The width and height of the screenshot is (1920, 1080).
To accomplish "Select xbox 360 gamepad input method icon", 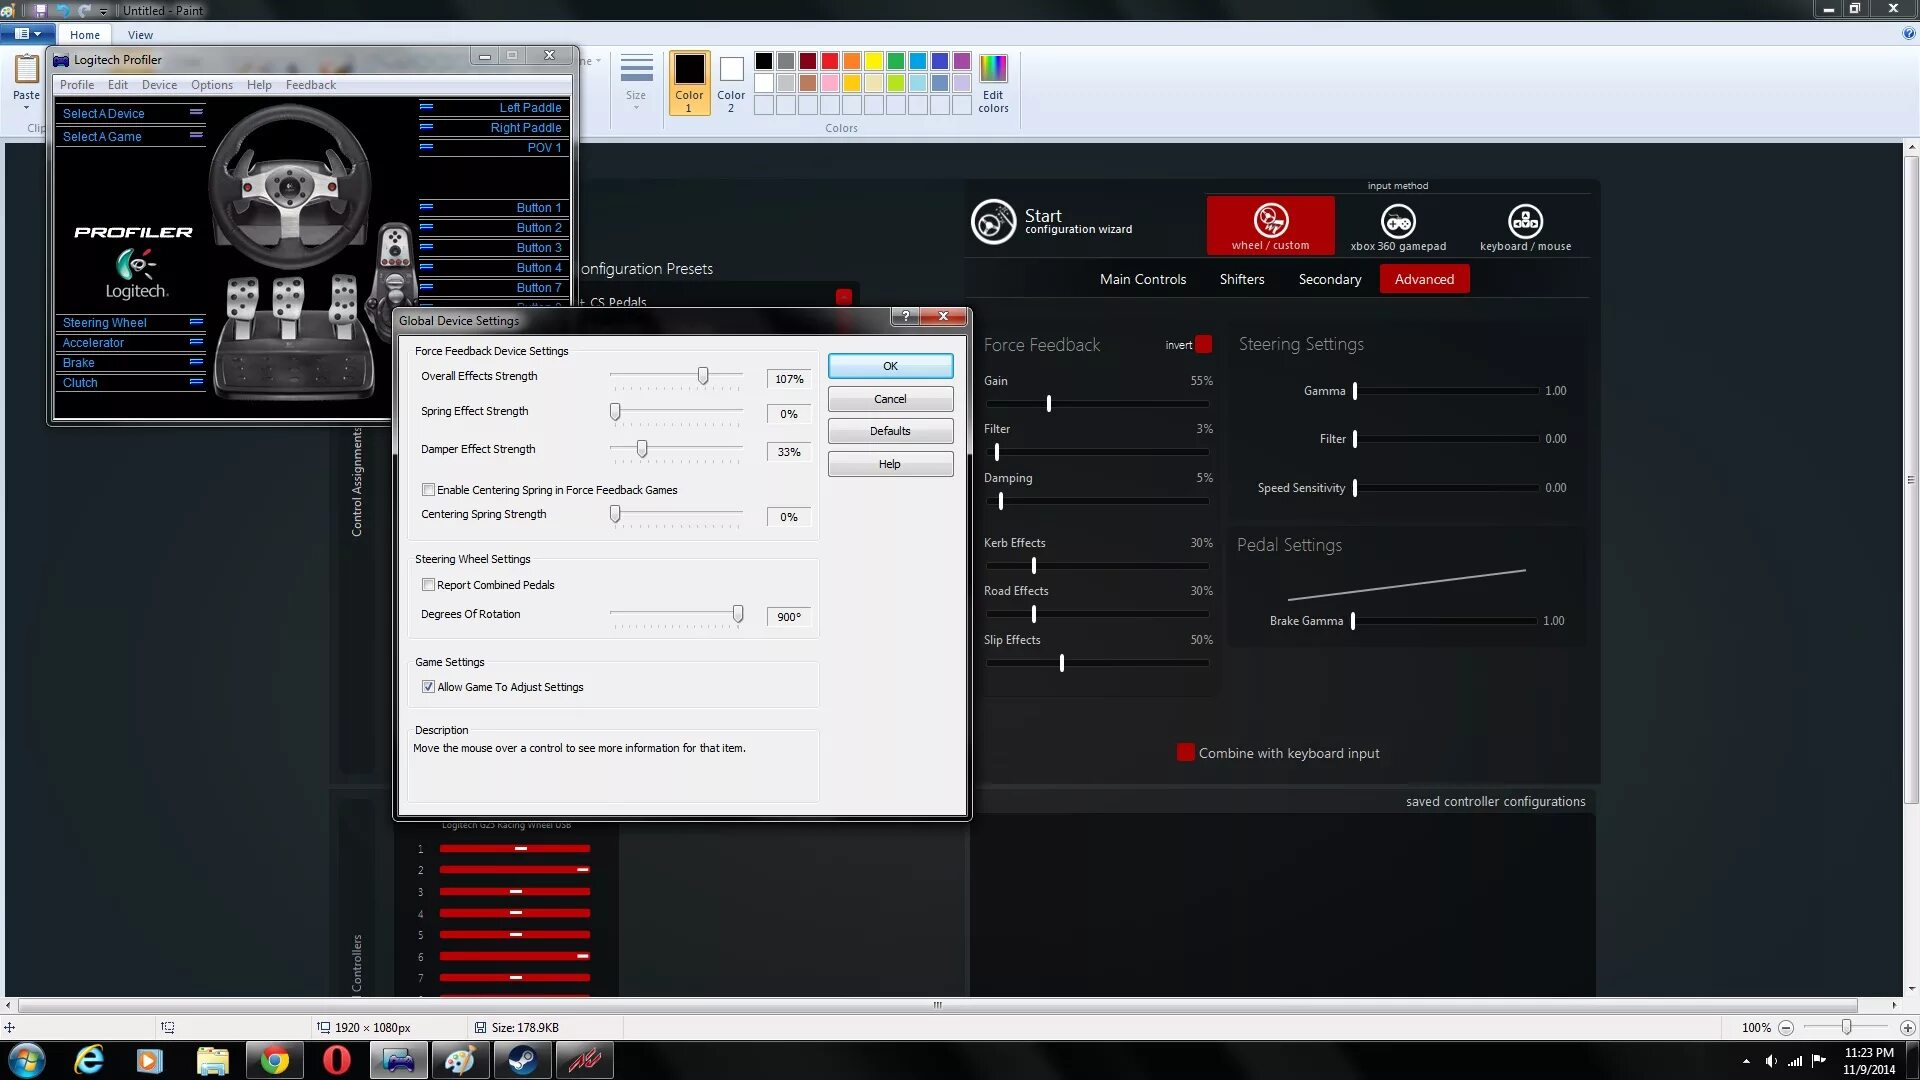I will (x=1397, y=221).
